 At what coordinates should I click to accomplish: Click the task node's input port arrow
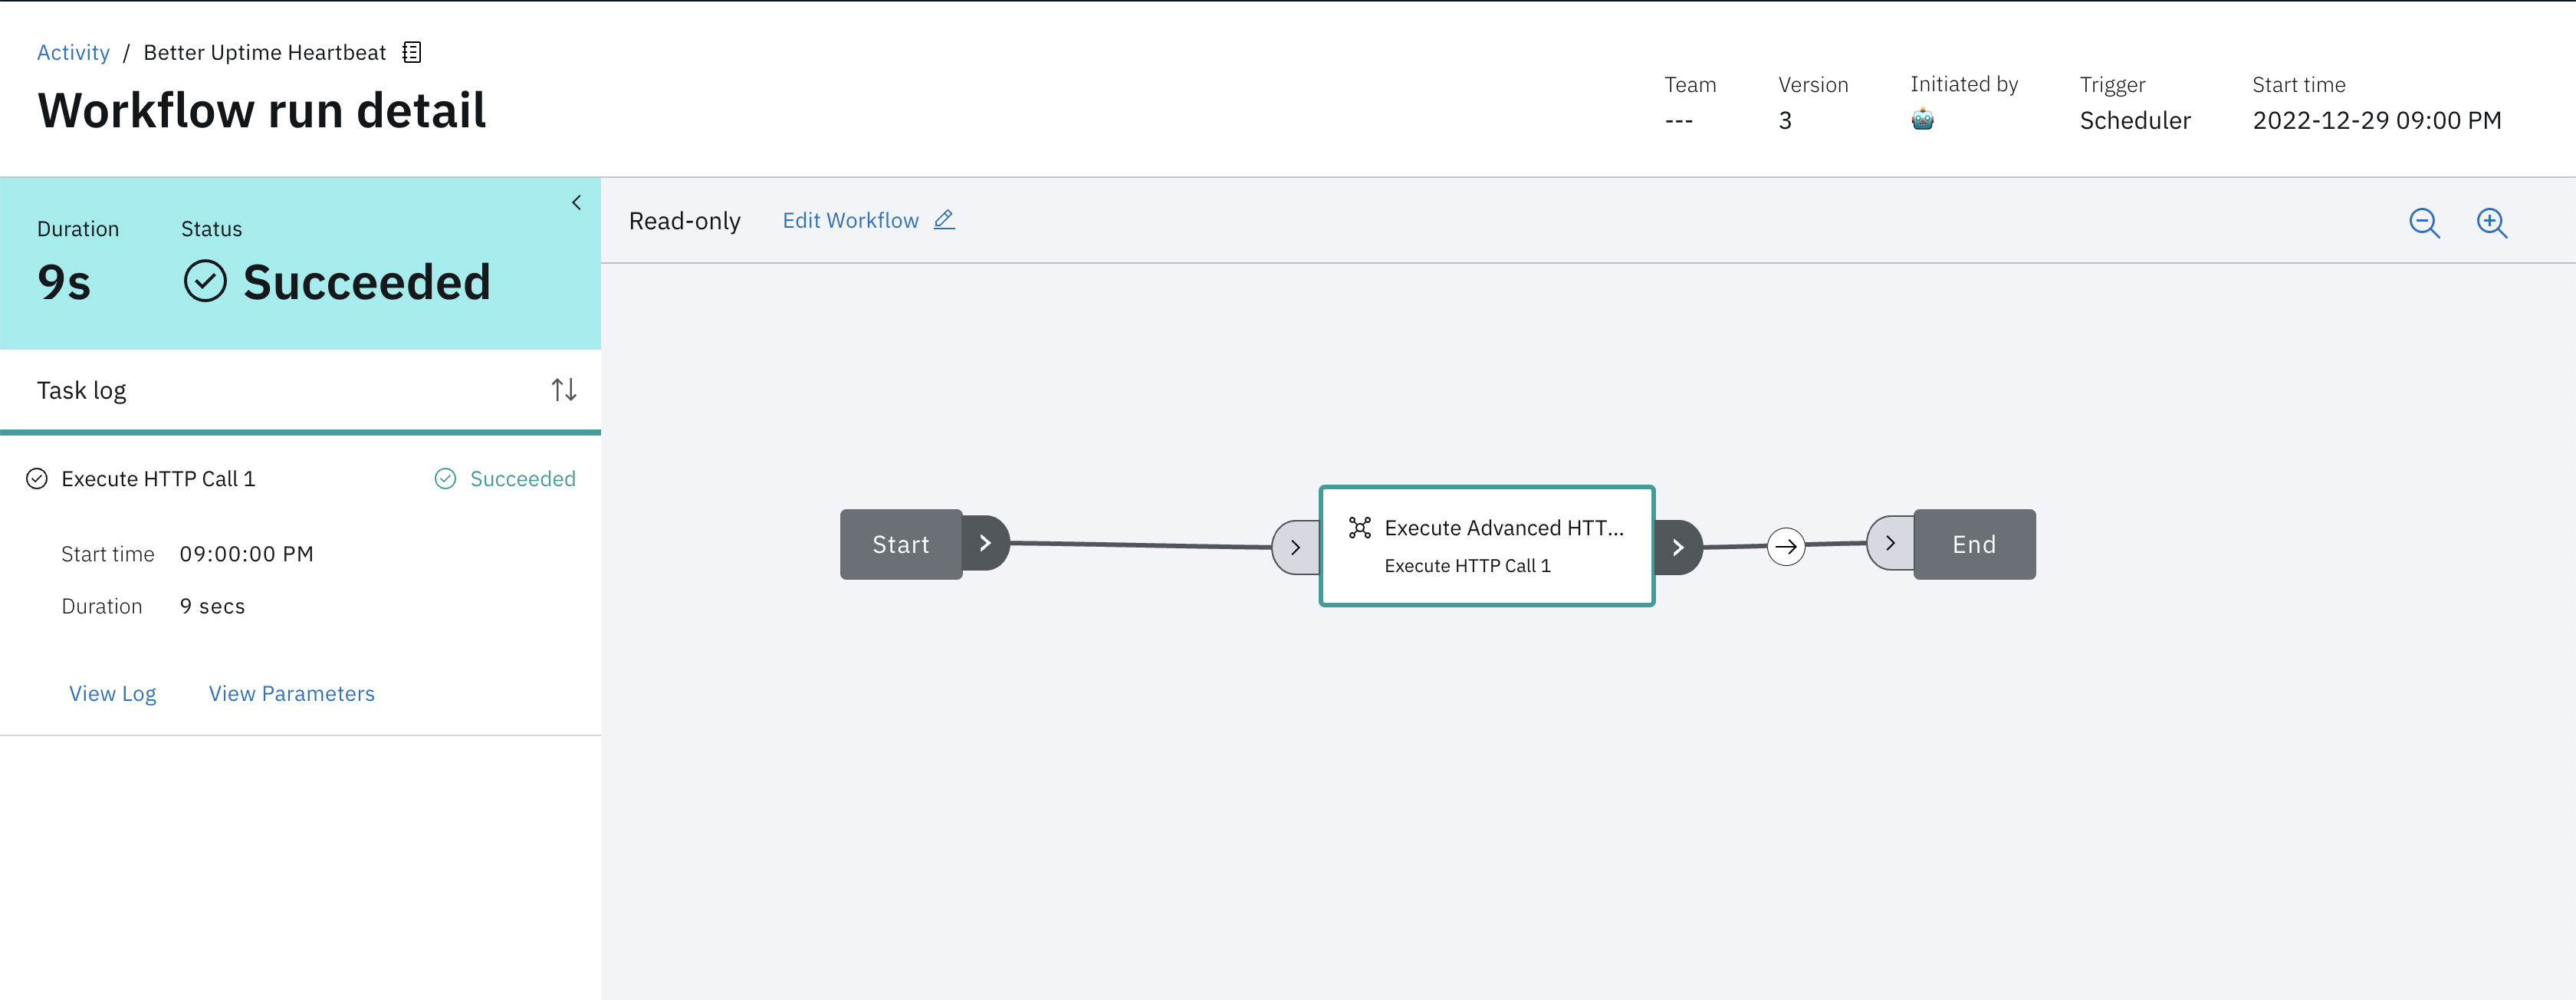click(1295, 547)
